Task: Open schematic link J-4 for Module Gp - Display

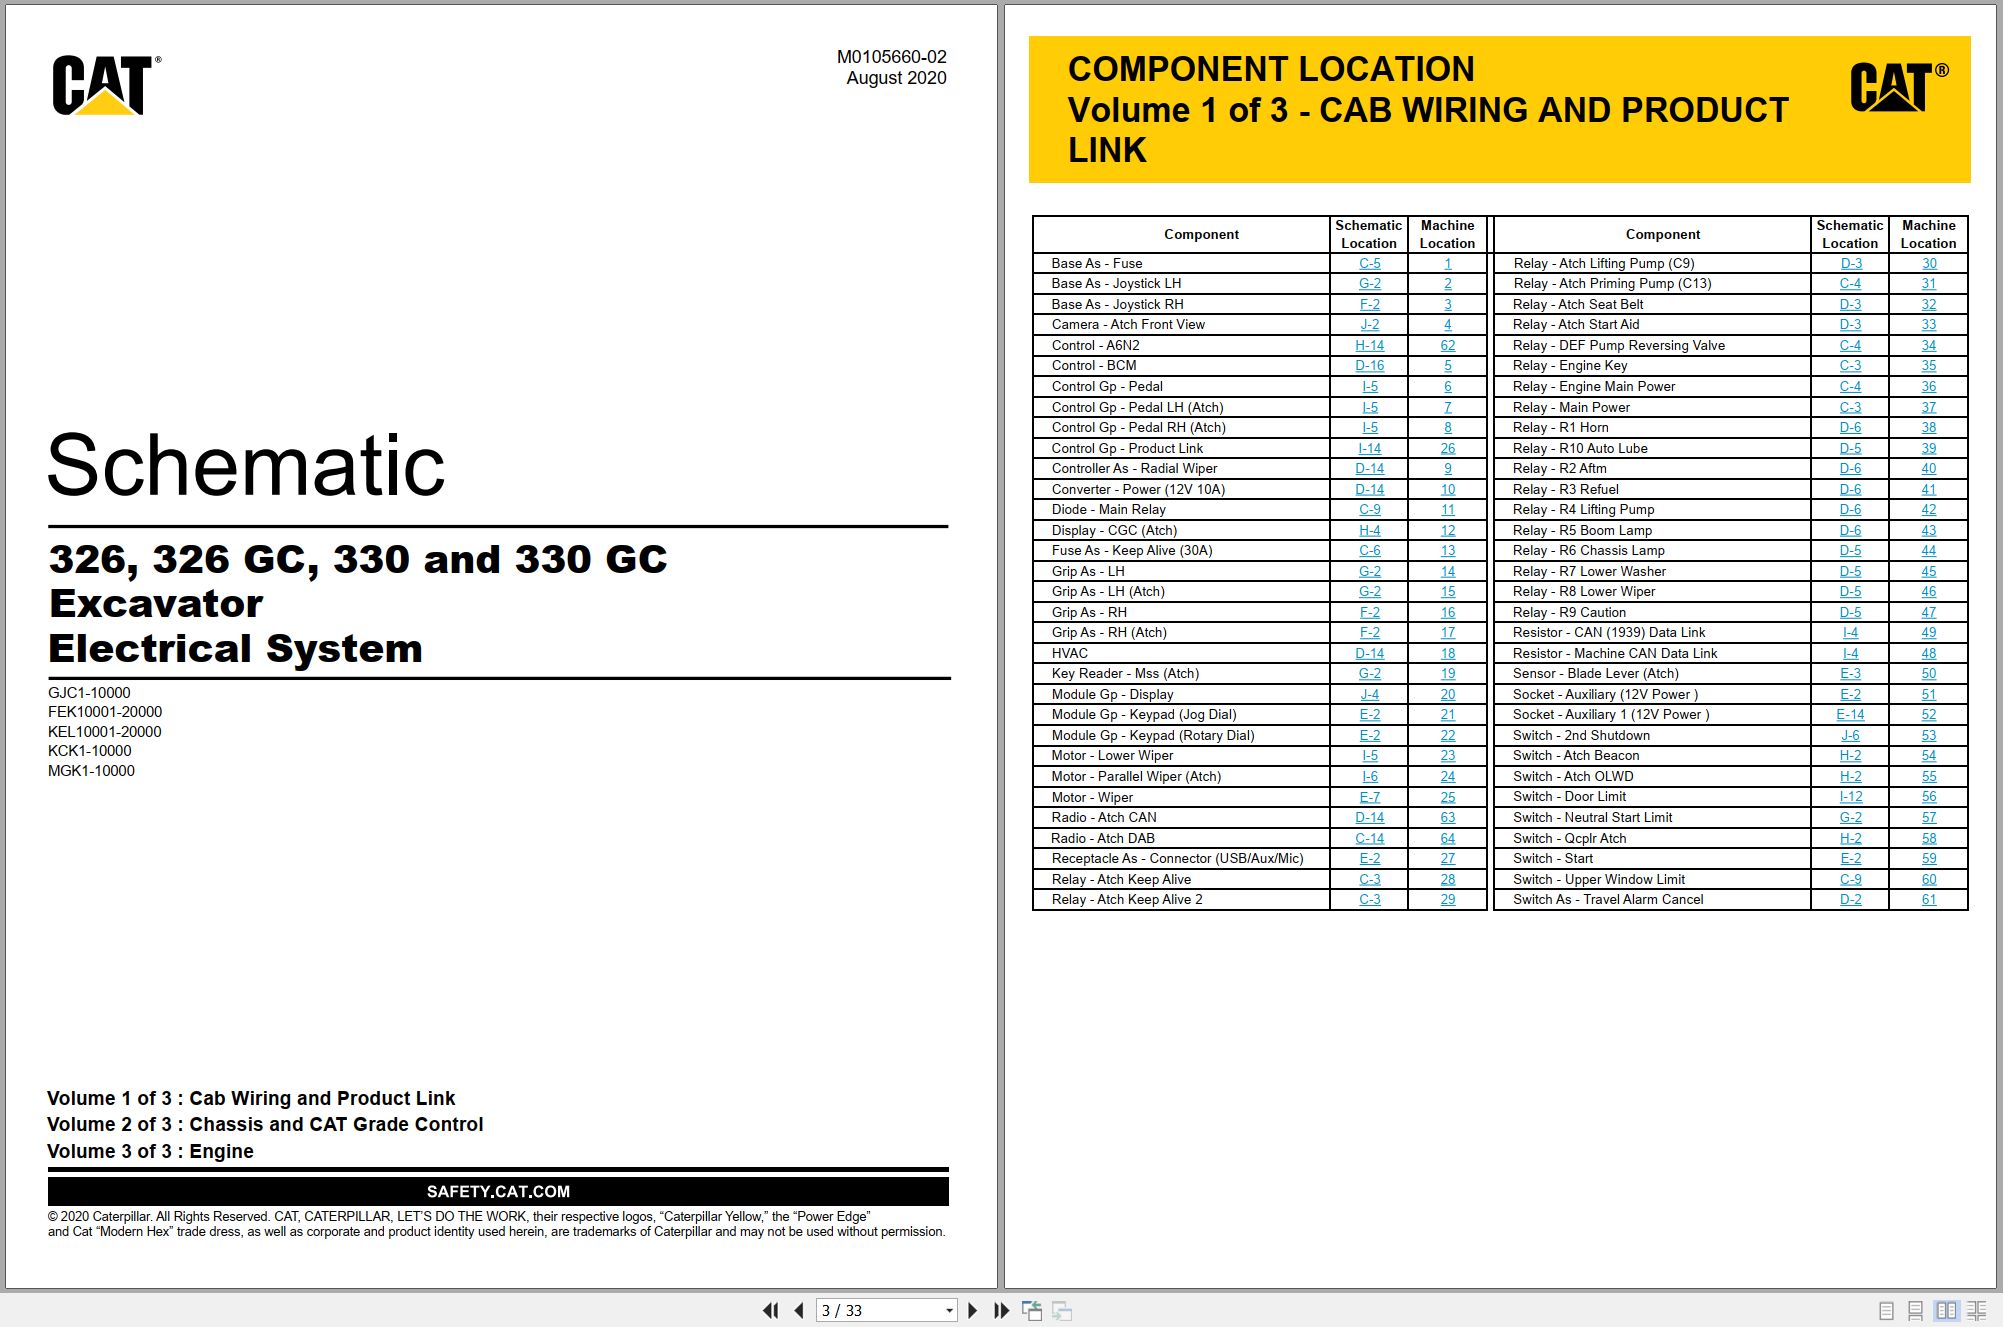Action: point(1369,694)
